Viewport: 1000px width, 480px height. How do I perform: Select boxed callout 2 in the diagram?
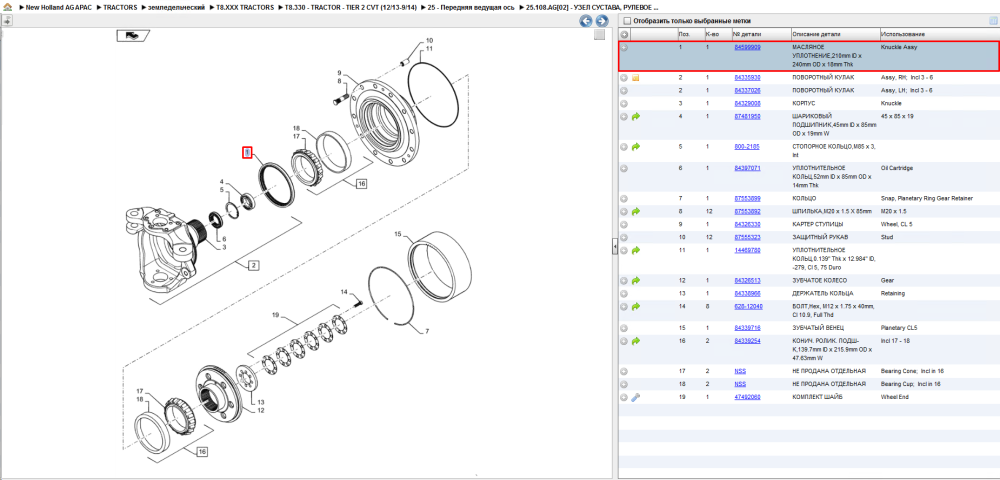[253, 265]
